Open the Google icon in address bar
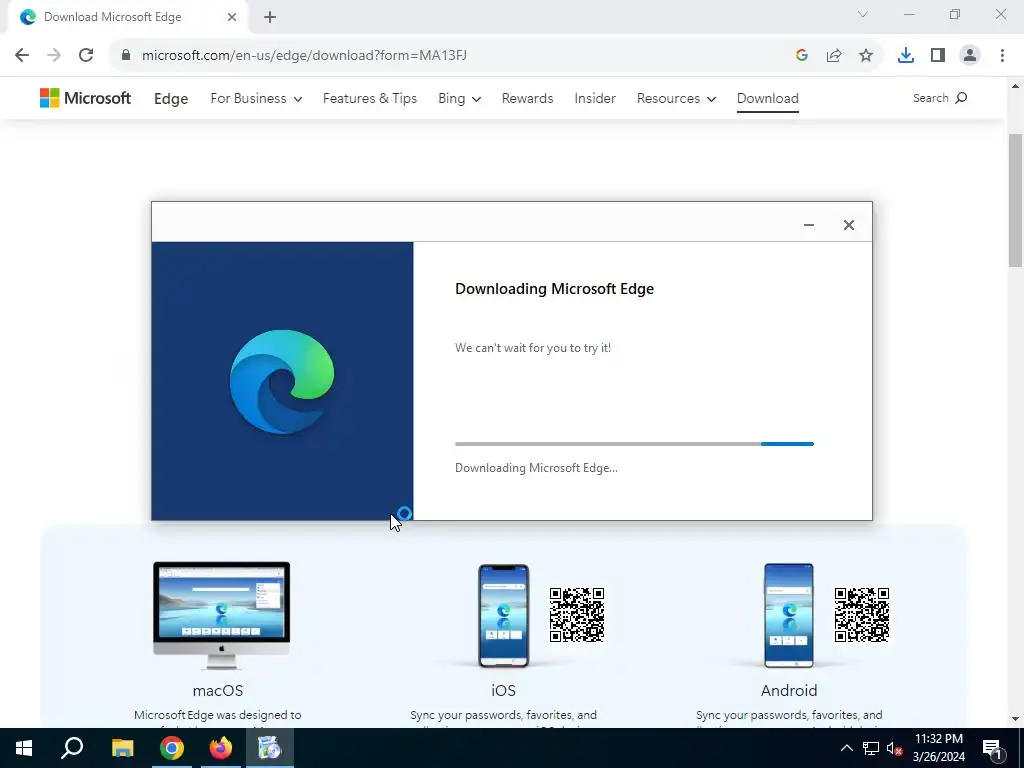Screen dimensions: 1024x768 point(802,56)
